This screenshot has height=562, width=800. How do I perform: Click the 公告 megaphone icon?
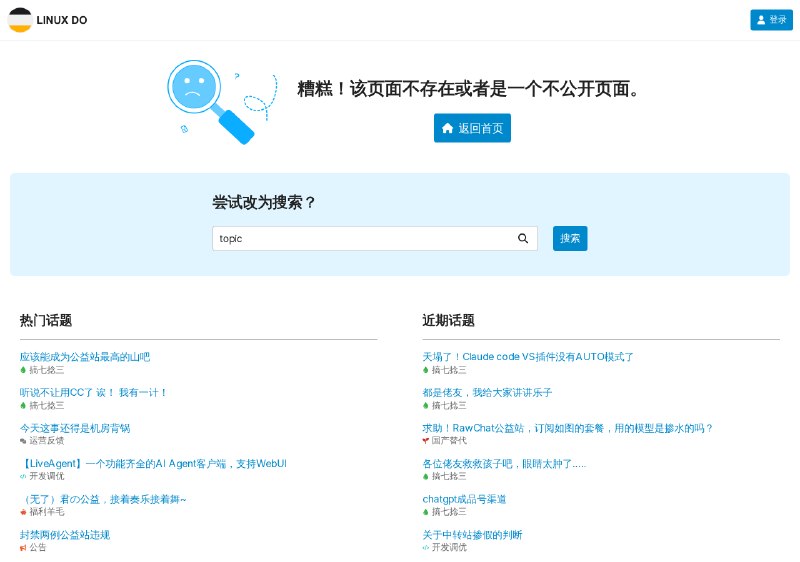(x=23, y=548)
